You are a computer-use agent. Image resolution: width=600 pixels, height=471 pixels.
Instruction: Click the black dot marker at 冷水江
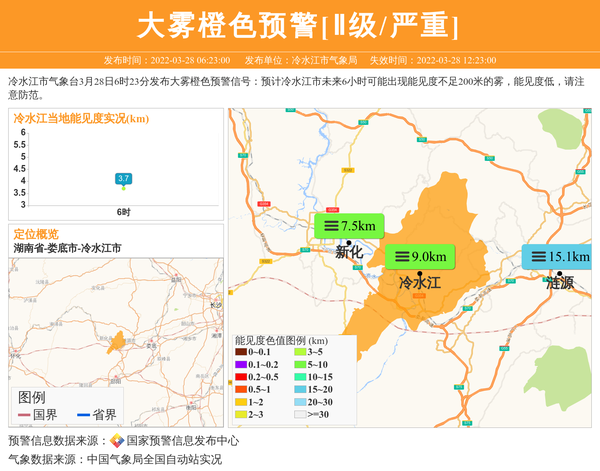(x=420, y=274)
